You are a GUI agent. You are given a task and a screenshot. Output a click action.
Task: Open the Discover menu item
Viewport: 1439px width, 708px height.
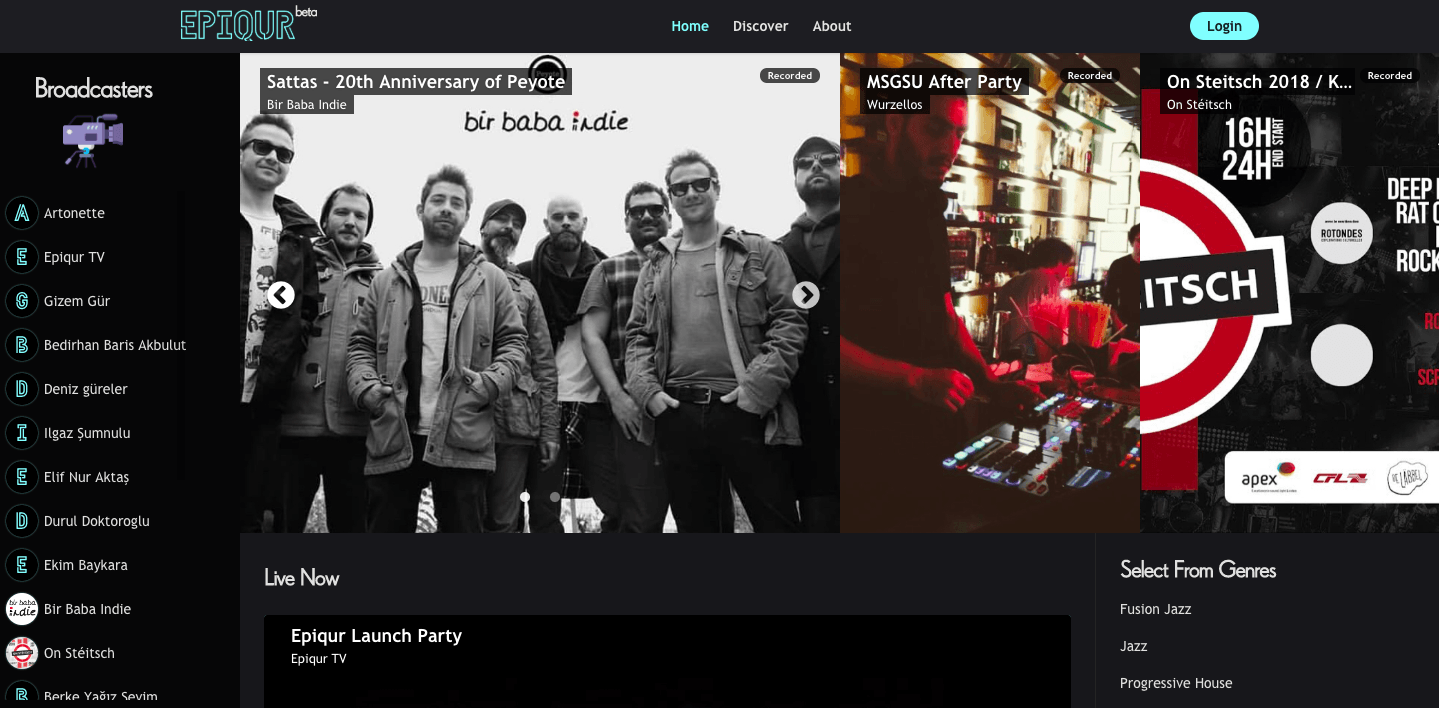pos(760,26)
